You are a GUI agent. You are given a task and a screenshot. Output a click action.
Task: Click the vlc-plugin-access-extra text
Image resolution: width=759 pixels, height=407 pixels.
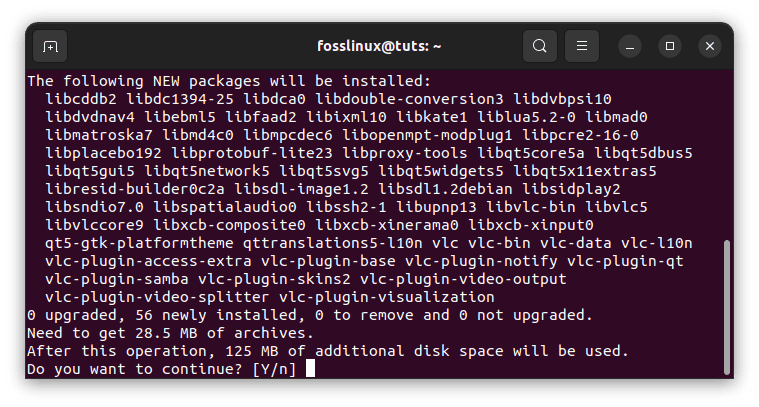click(148, 261)
